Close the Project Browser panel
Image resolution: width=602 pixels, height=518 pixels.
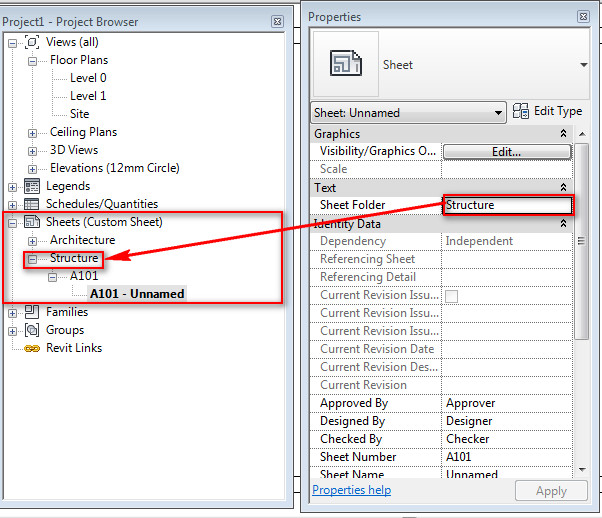click(x=277, y=22)
